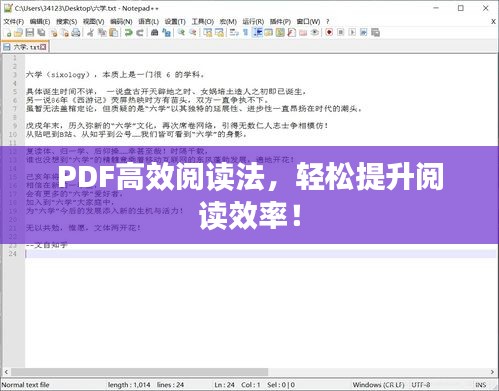Open the 视图(V) menu
The height and width of the screenshot is (391, 499).
[x=94, y=22]
